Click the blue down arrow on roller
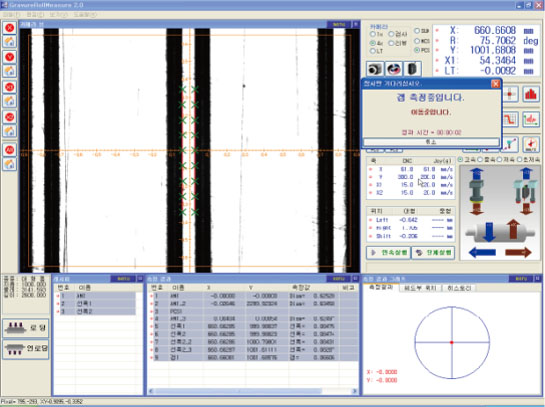Viewport: 545px width, 407px height. [x=489, y=232]
